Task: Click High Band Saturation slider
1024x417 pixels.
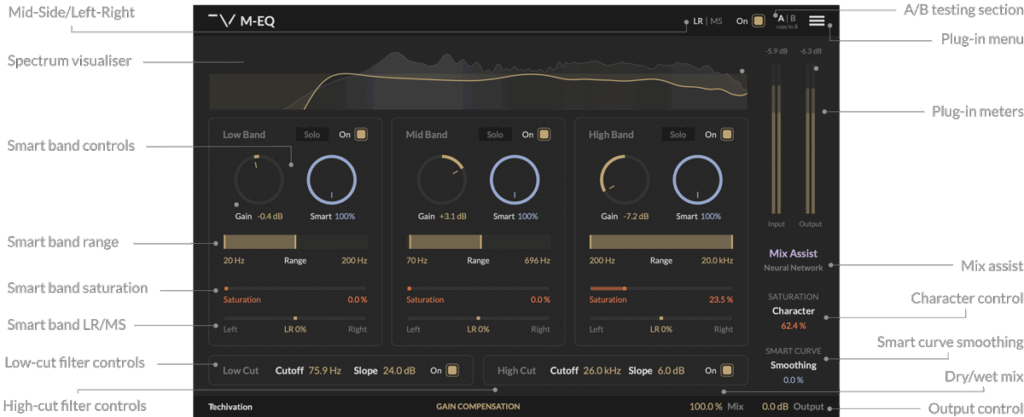Action: (x=661, y=288)
